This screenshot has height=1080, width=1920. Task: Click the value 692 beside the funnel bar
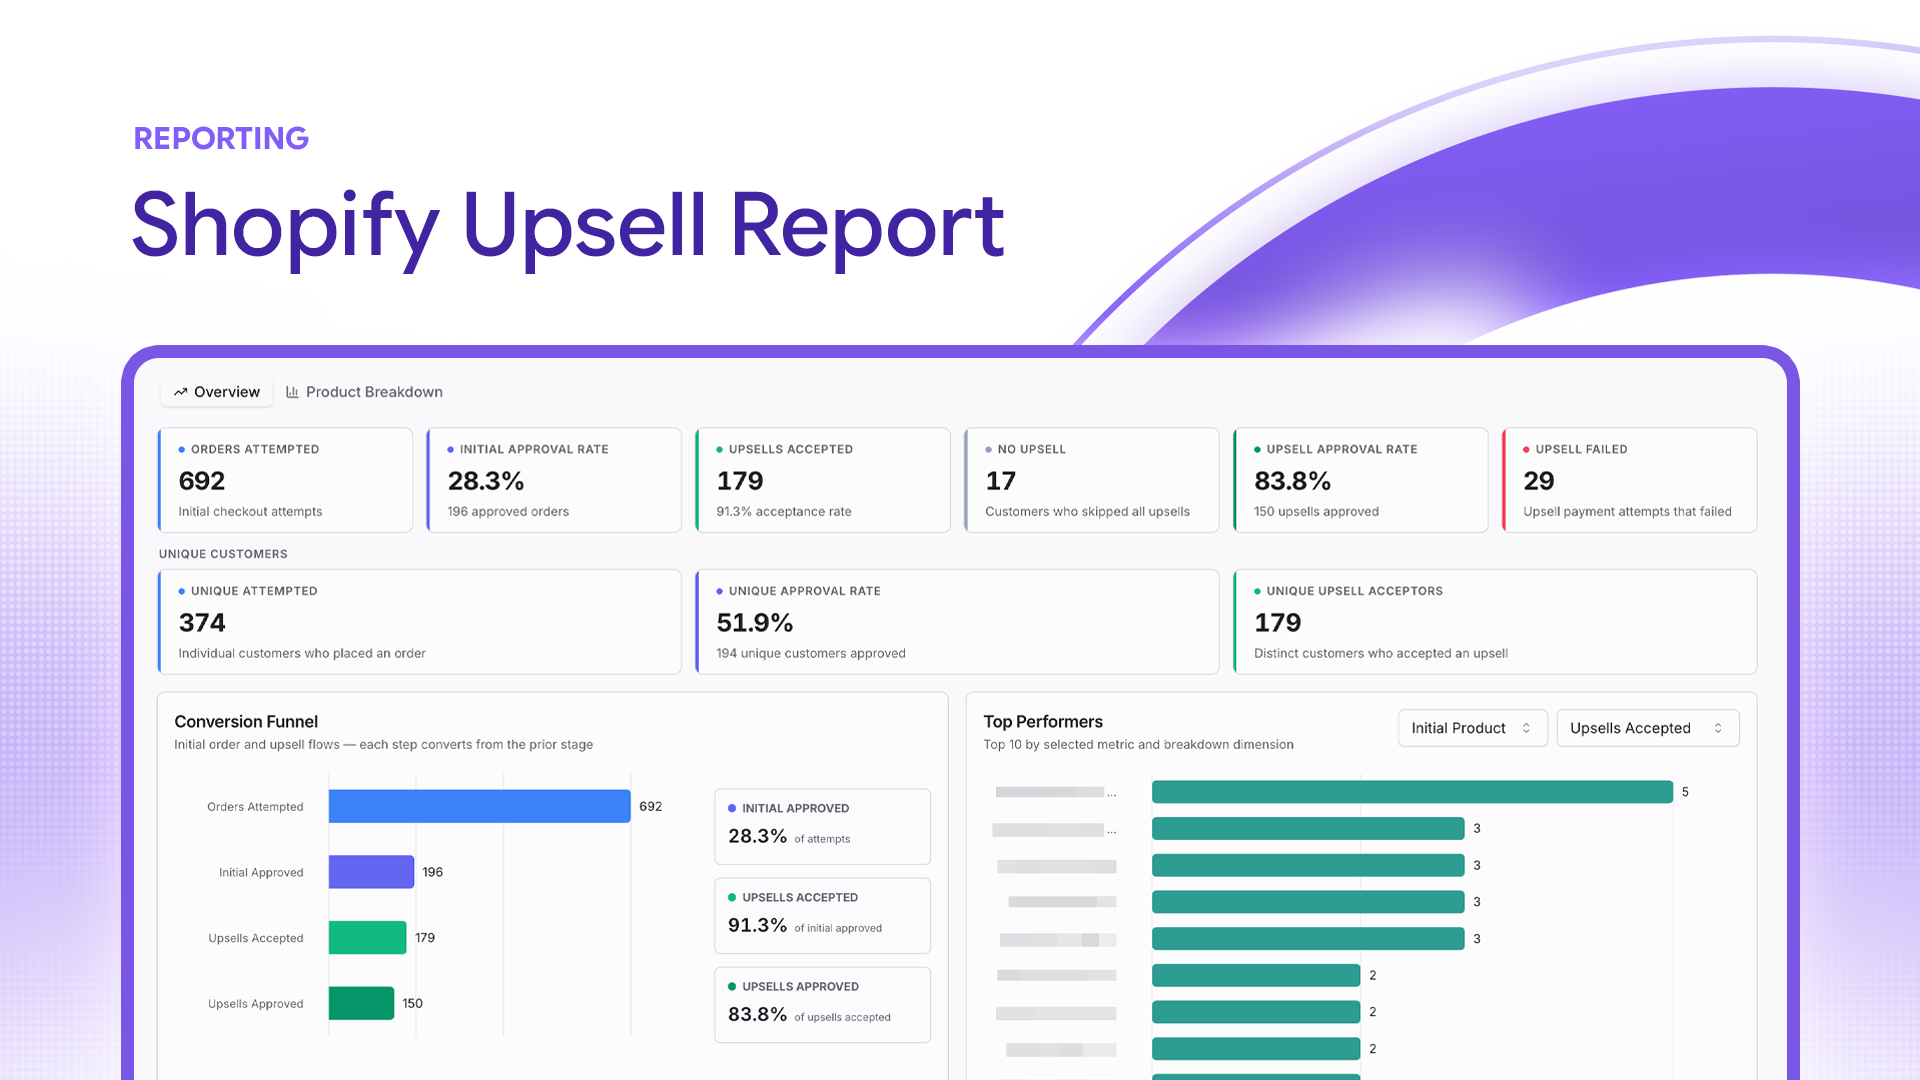(651, 806)
